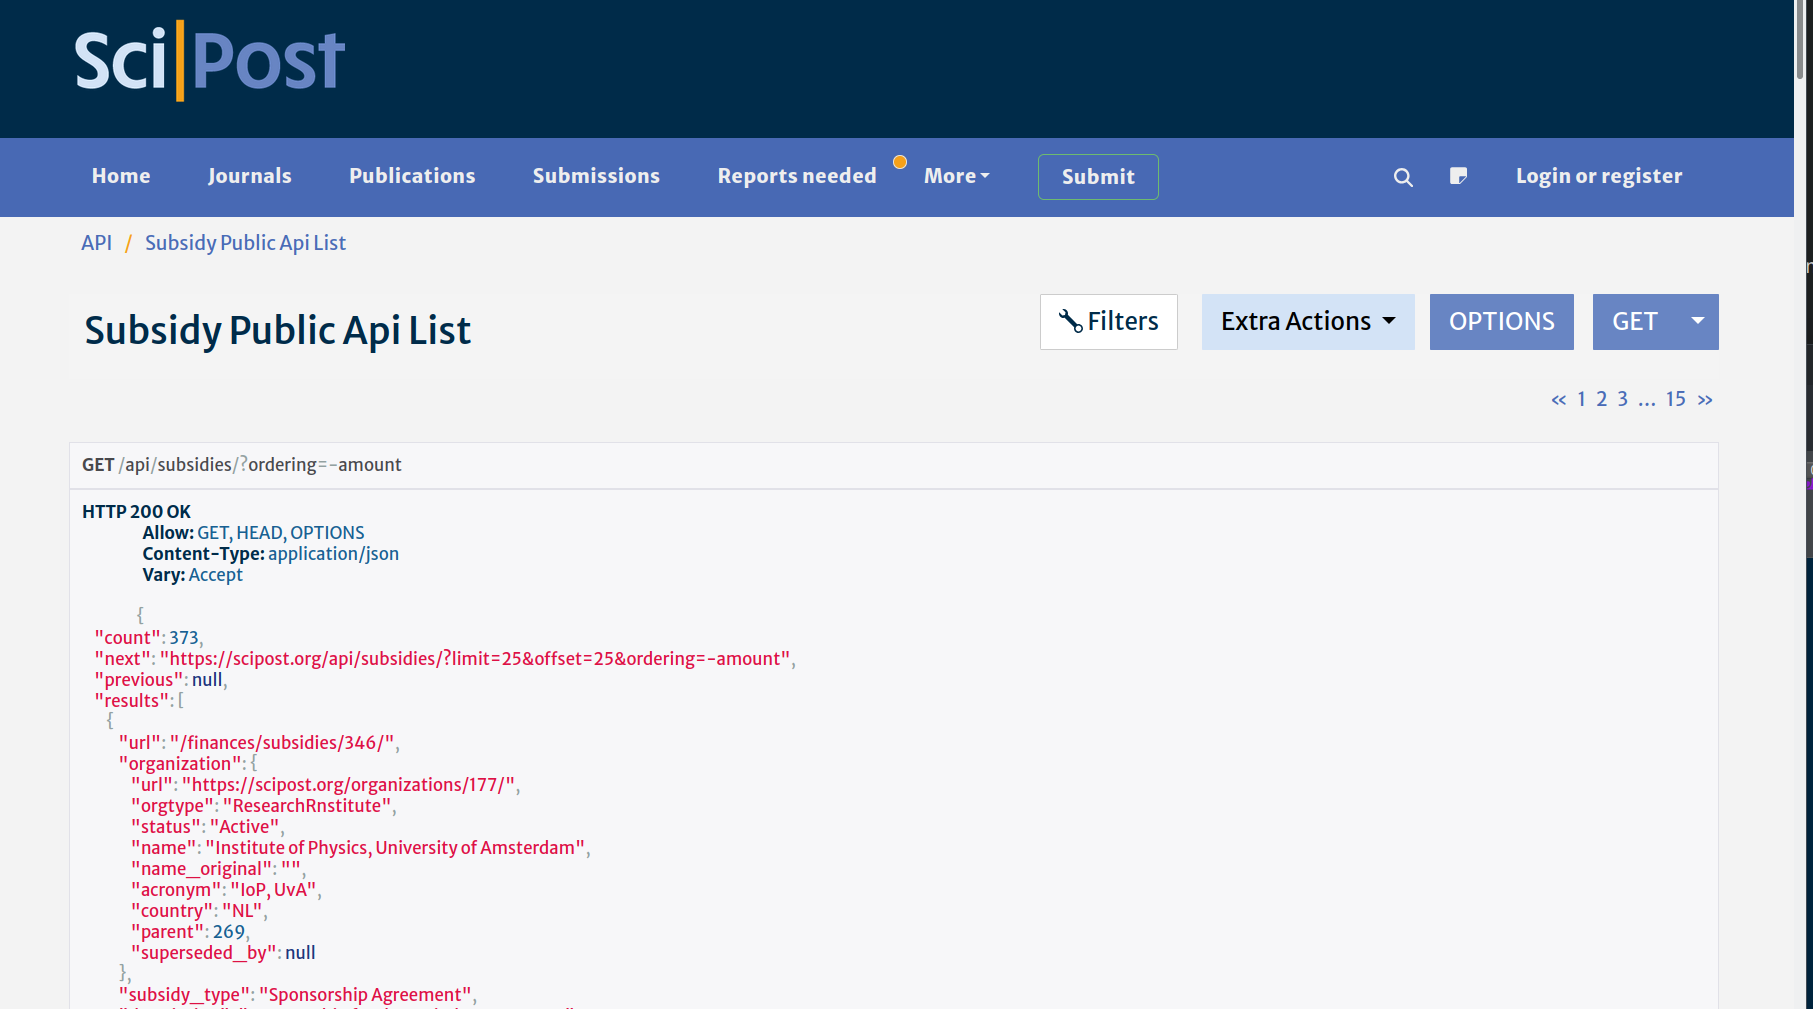The width and height of the screenshot is (1813, 1009).
Task: Open Filters with the wrench icon
Action: [1108, 322]
